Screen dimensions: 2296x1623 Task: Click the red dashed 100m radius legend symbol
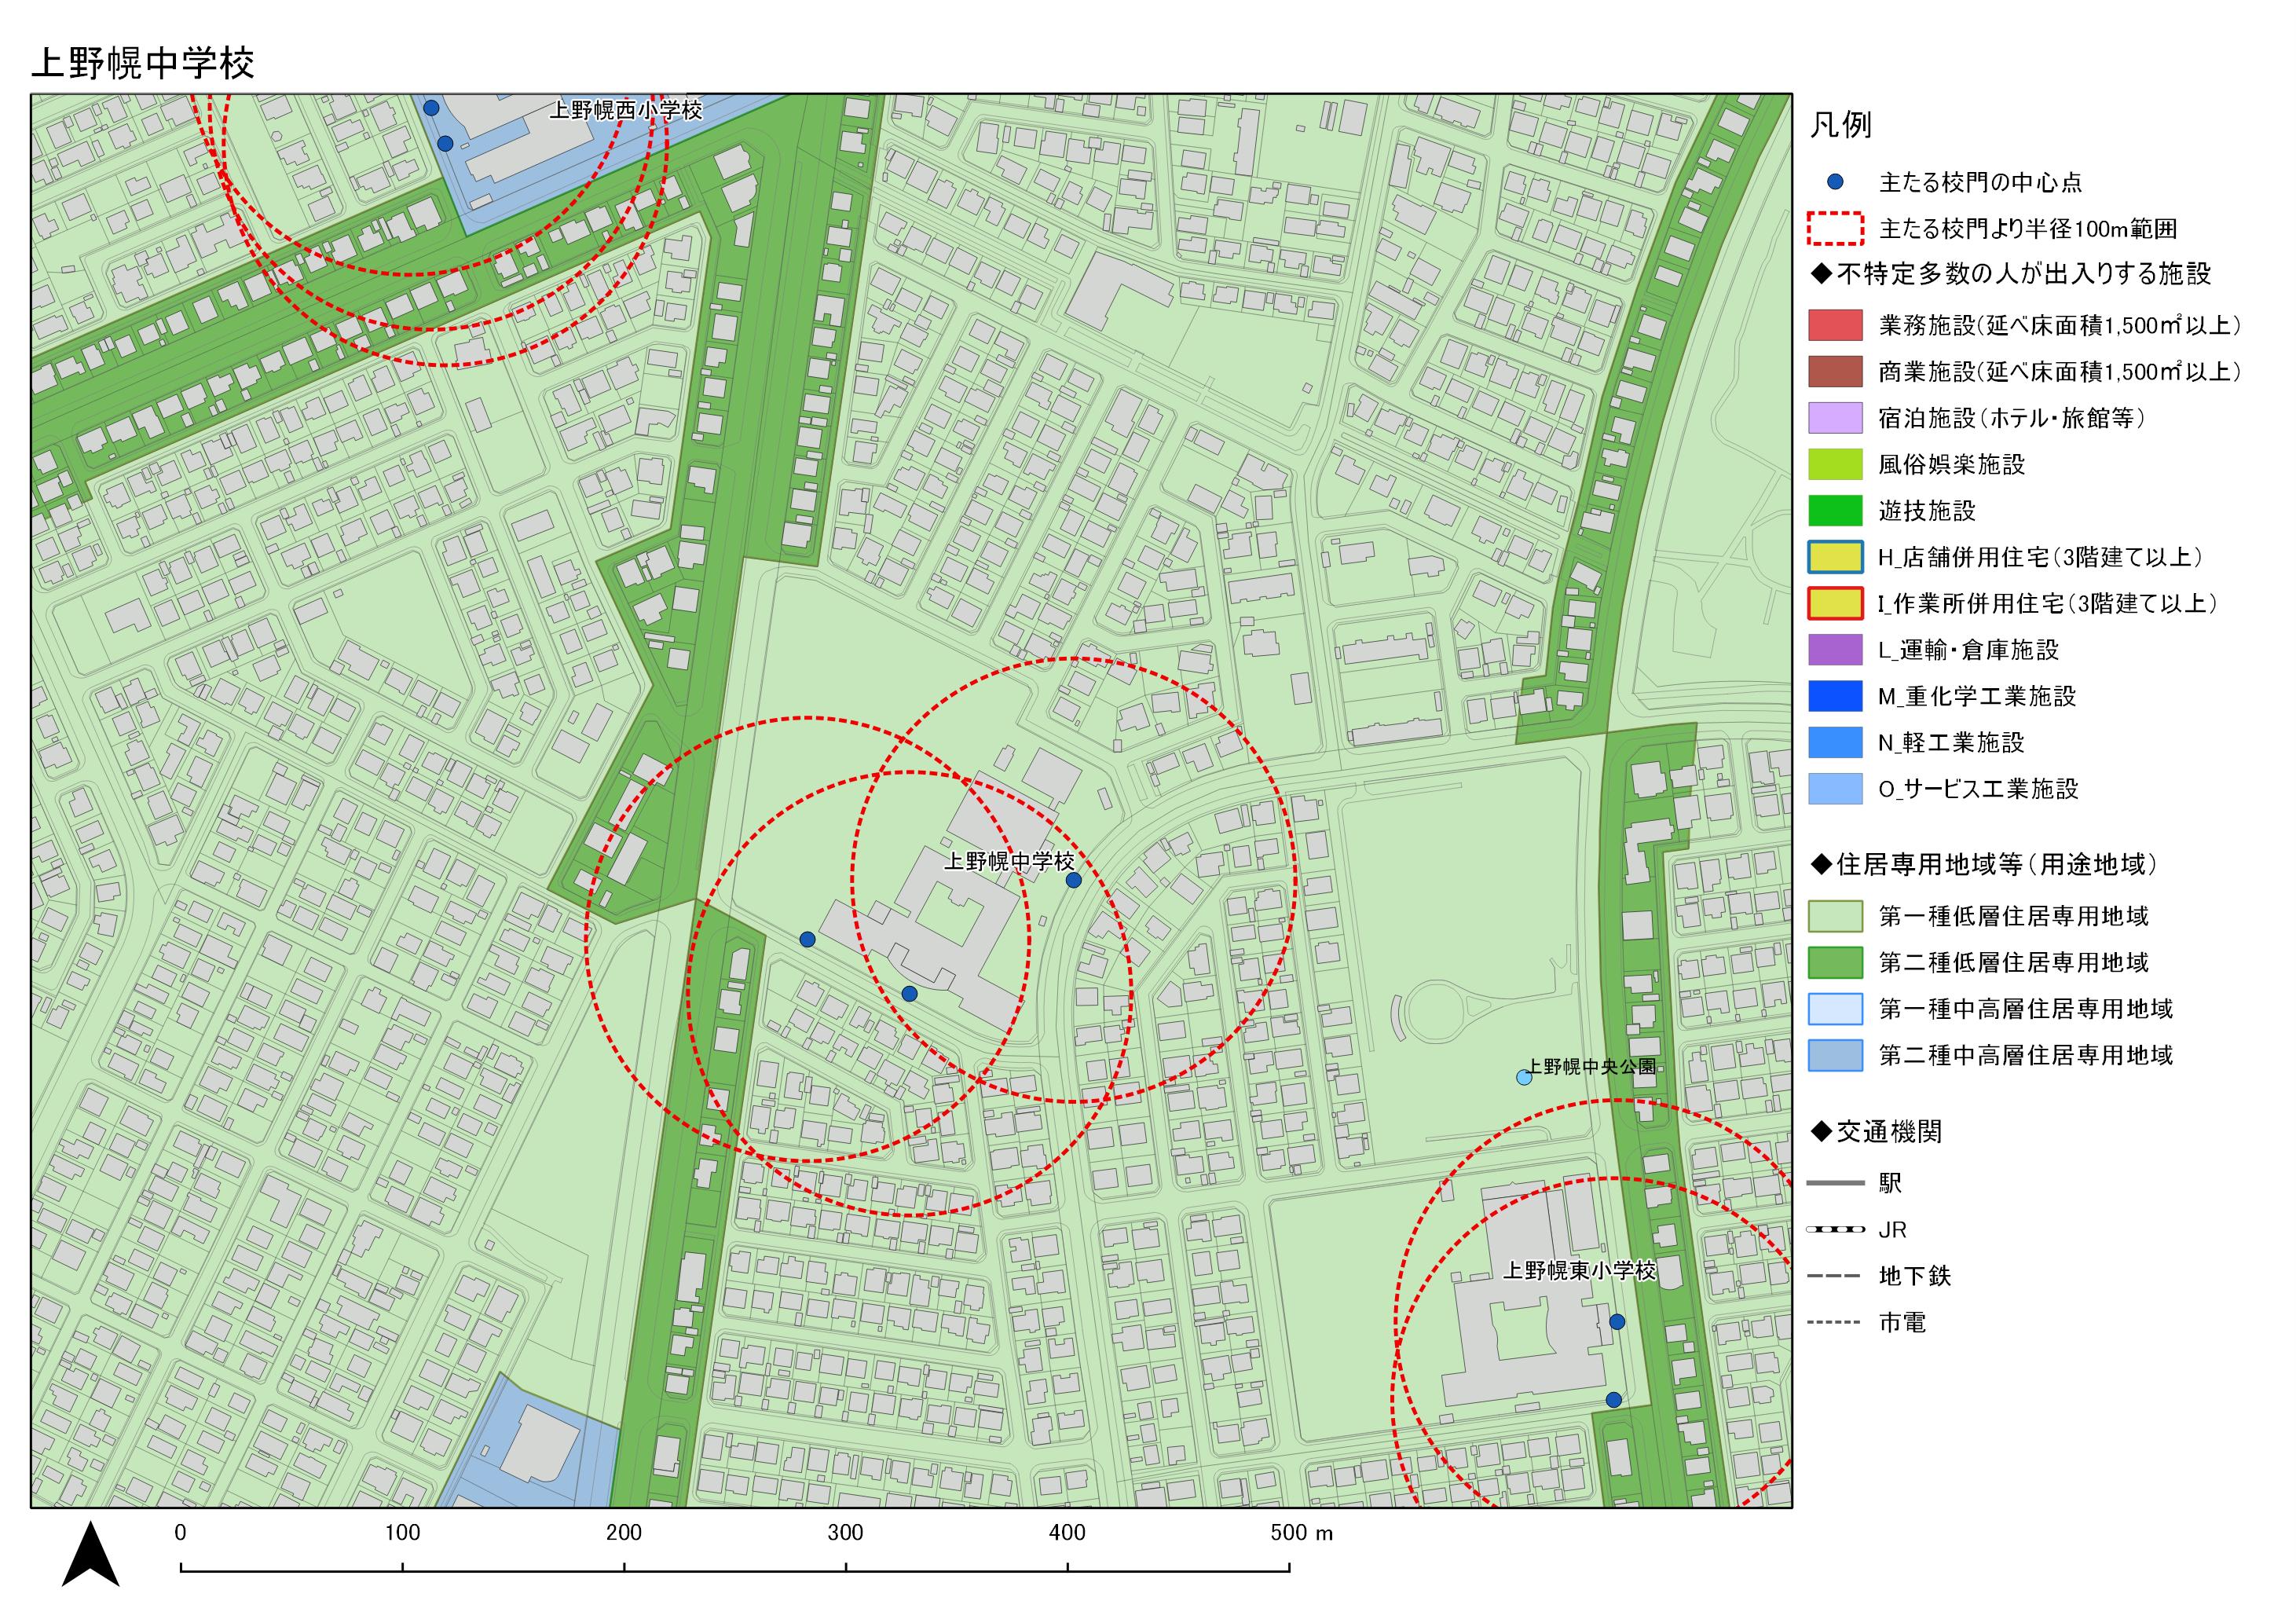tap(1834, 229)
